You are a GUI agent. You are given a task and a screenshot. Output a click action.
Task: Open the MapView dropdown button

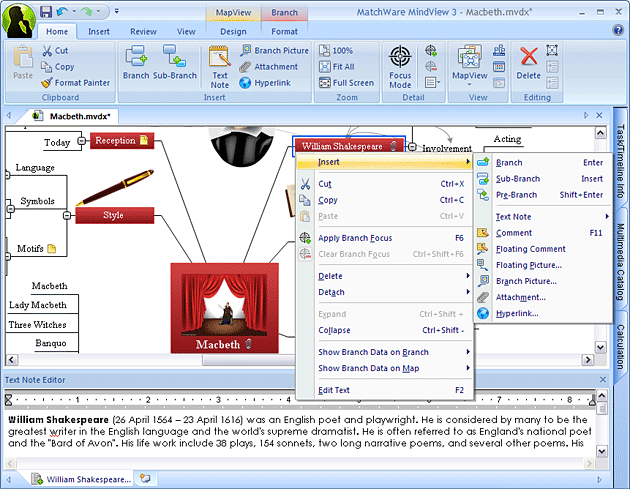pos(469,65)
